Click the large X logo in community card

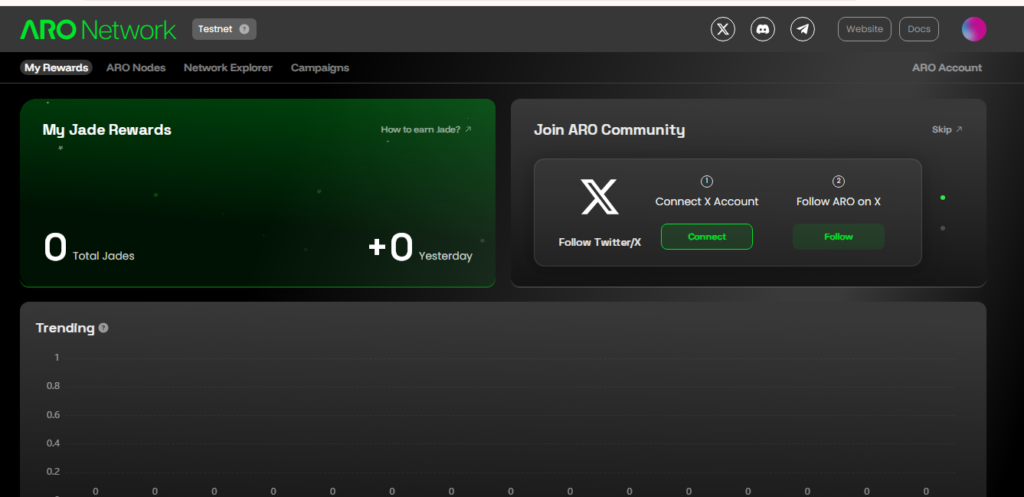600,198
